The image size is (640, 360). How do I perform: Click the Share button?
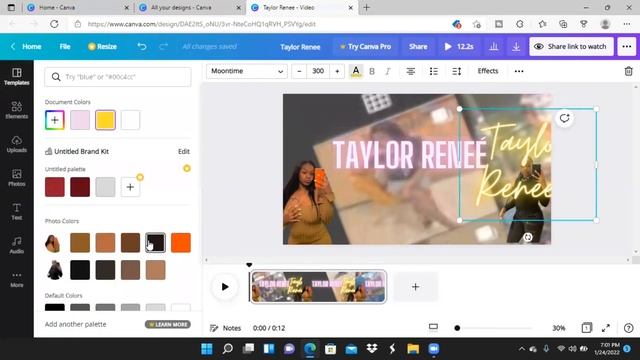(x=418, y=47)
